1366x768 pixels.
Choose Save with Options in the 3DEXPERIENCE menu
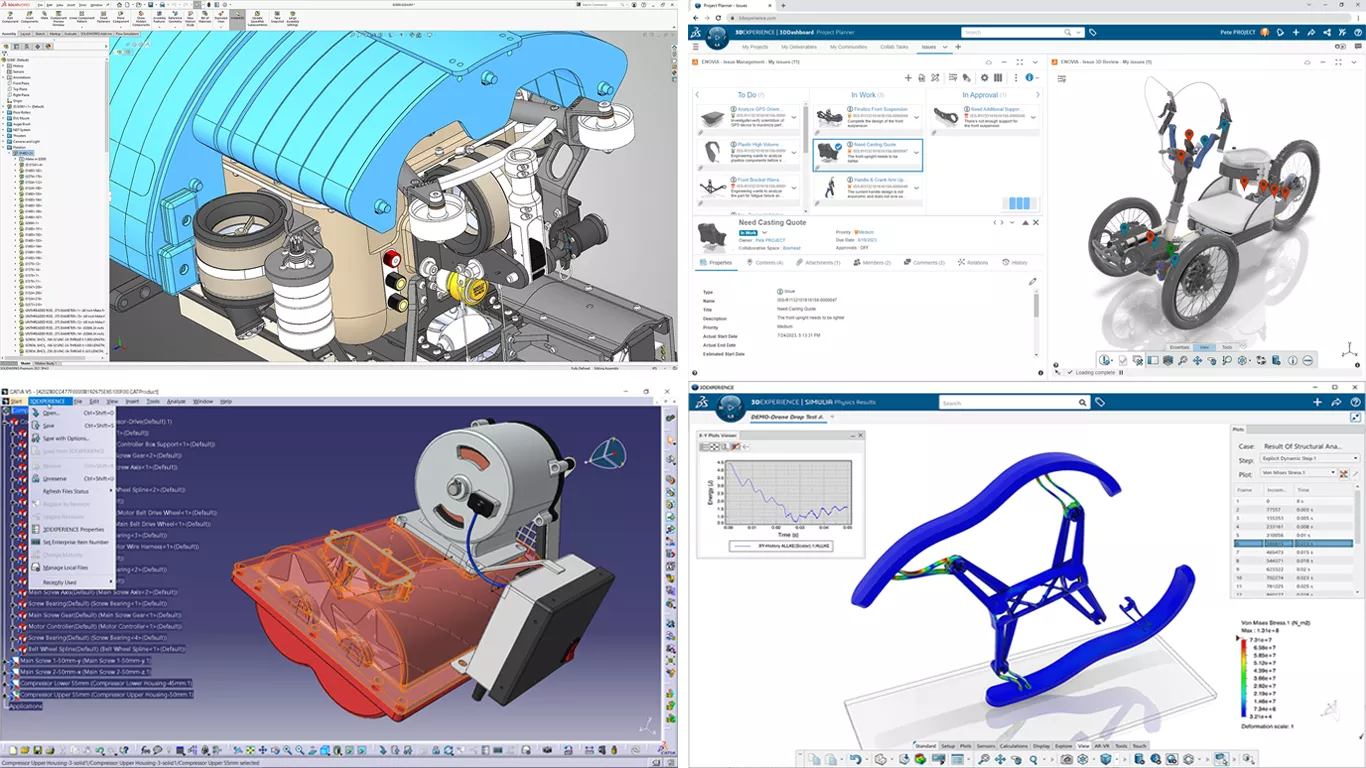point(66,438)
